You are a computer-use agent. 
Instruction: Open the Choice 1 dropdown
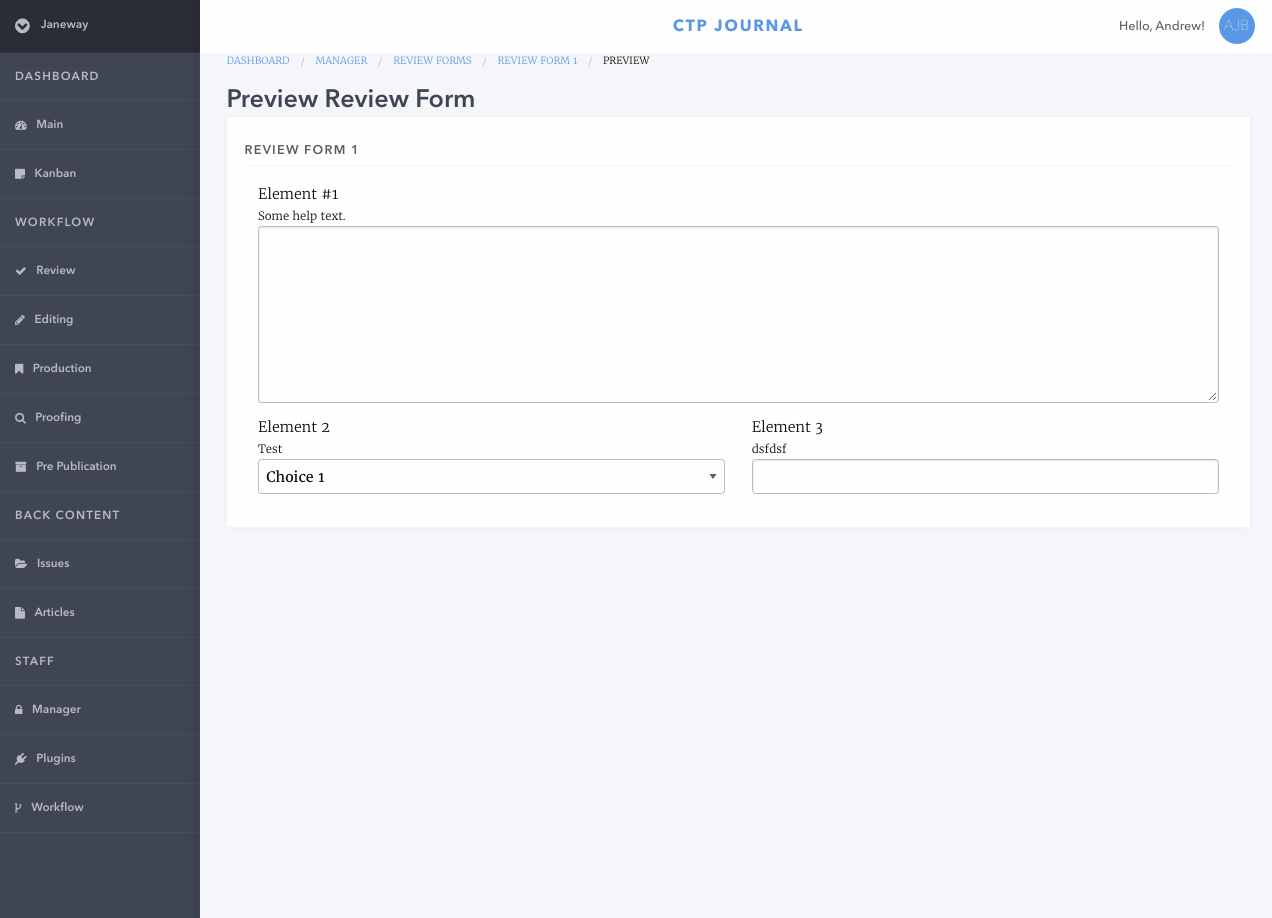491,476
